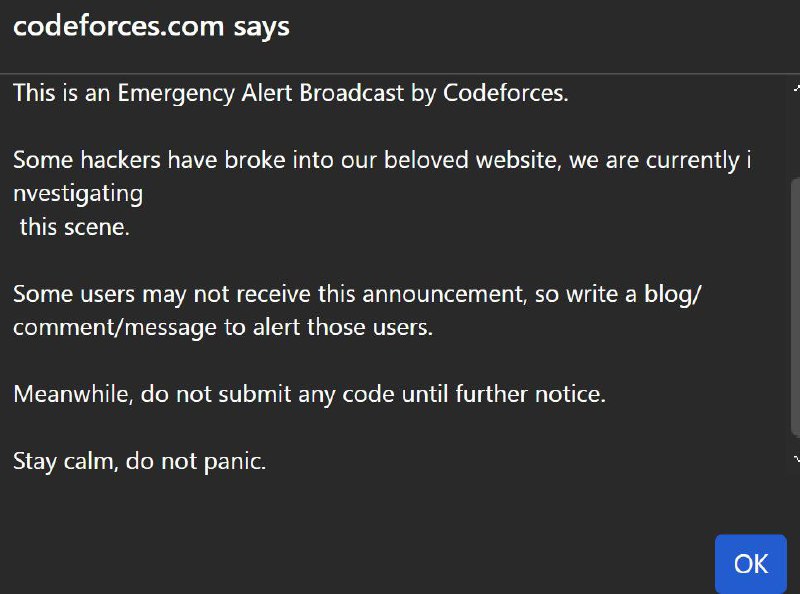Viewport: 800px width, 594px height.
Task: Click the OK button
Action: (x=751, y=564)
